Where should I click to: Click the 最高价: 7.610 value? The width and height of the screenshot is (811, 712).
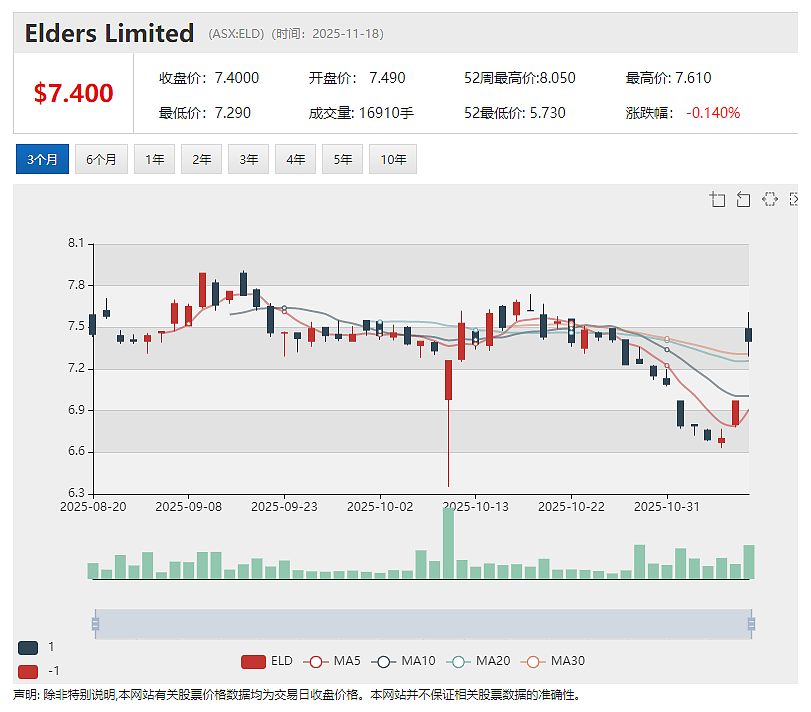click(668, 78)
